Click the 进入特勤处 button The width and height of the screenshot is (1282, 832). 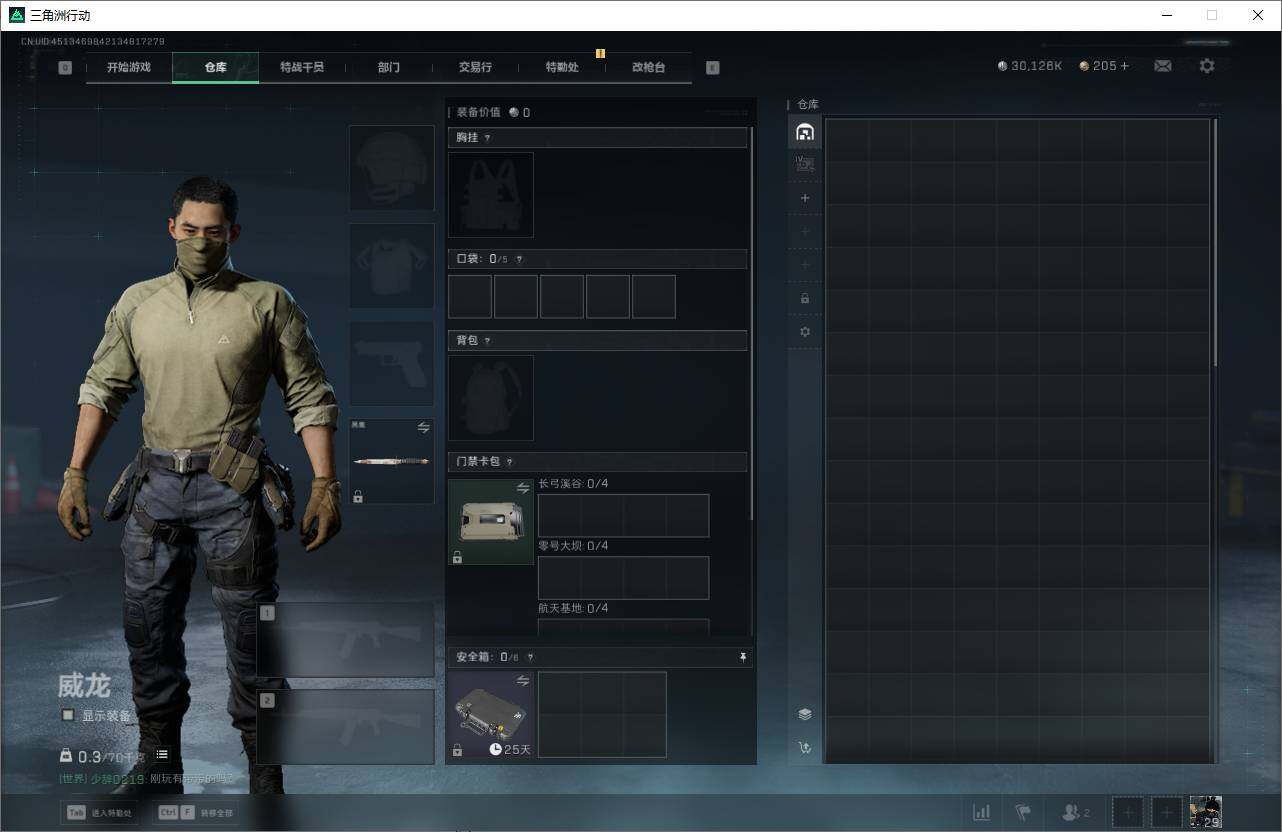click(x=100, y=813)
